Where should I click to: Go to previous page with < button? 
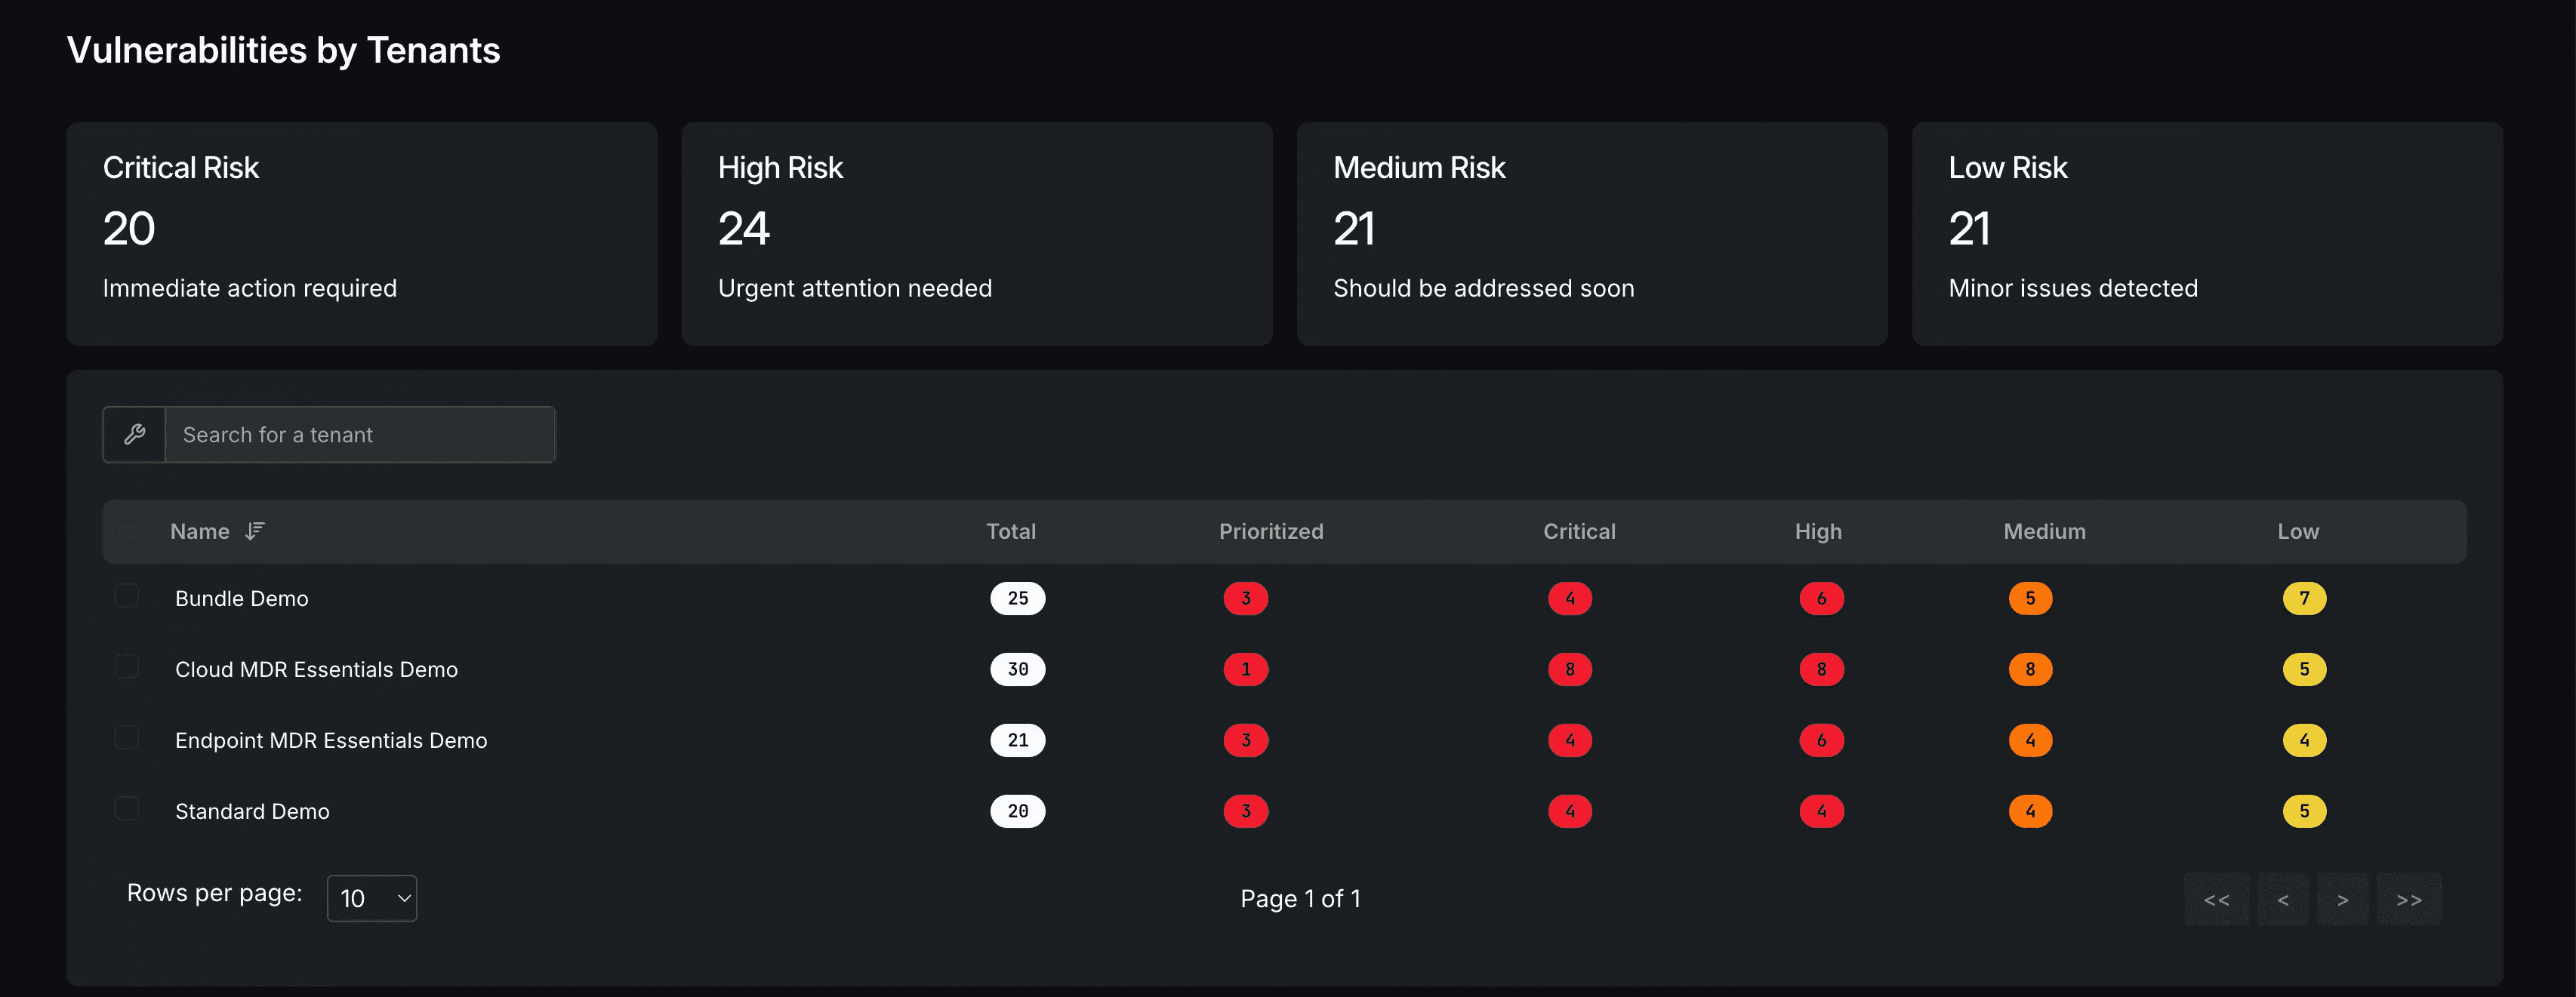[2282, 899]
